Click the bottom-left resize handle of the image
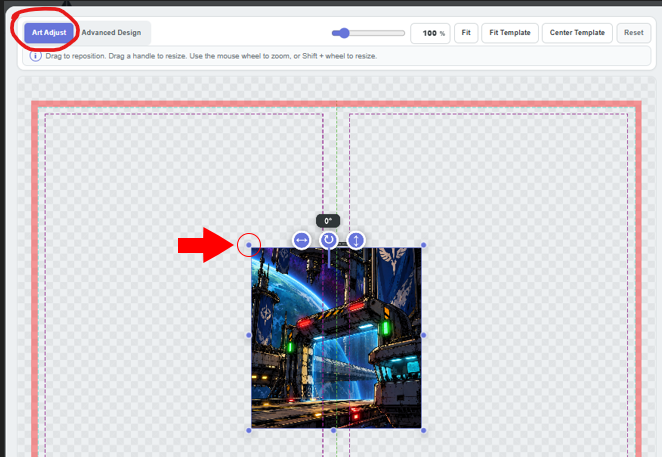The image size is (662, 457). click(x=249, y=430)
